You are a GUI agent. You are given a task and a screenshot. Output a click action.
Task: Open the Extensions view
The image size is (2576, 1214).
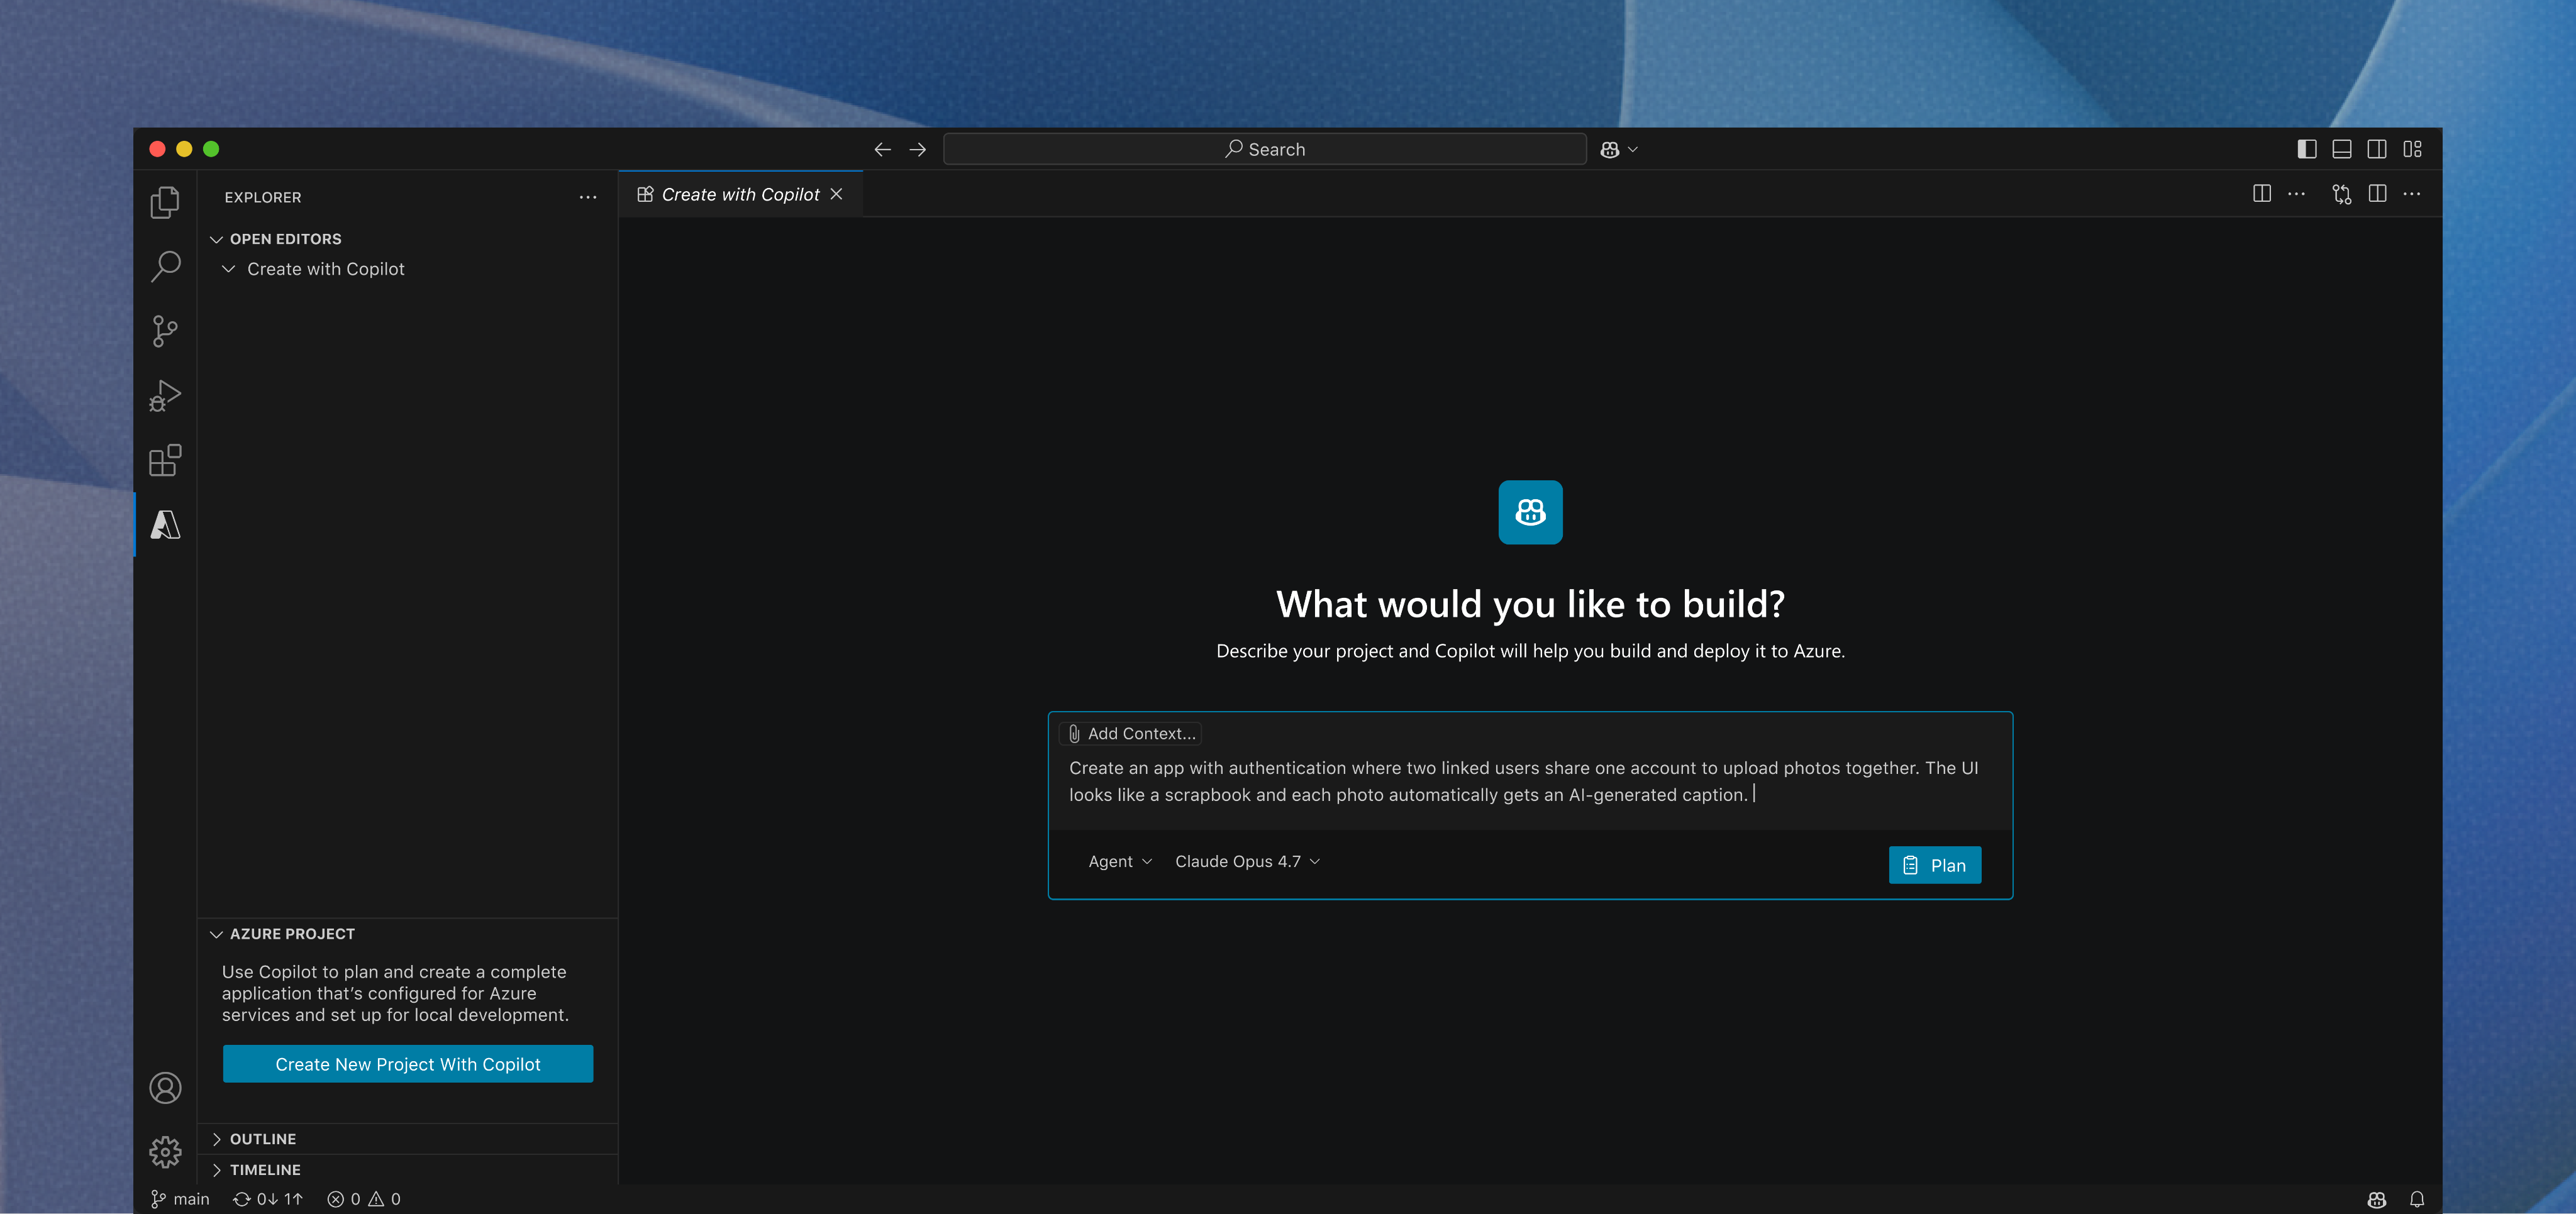pyautogui.click(x=165, y=460)
